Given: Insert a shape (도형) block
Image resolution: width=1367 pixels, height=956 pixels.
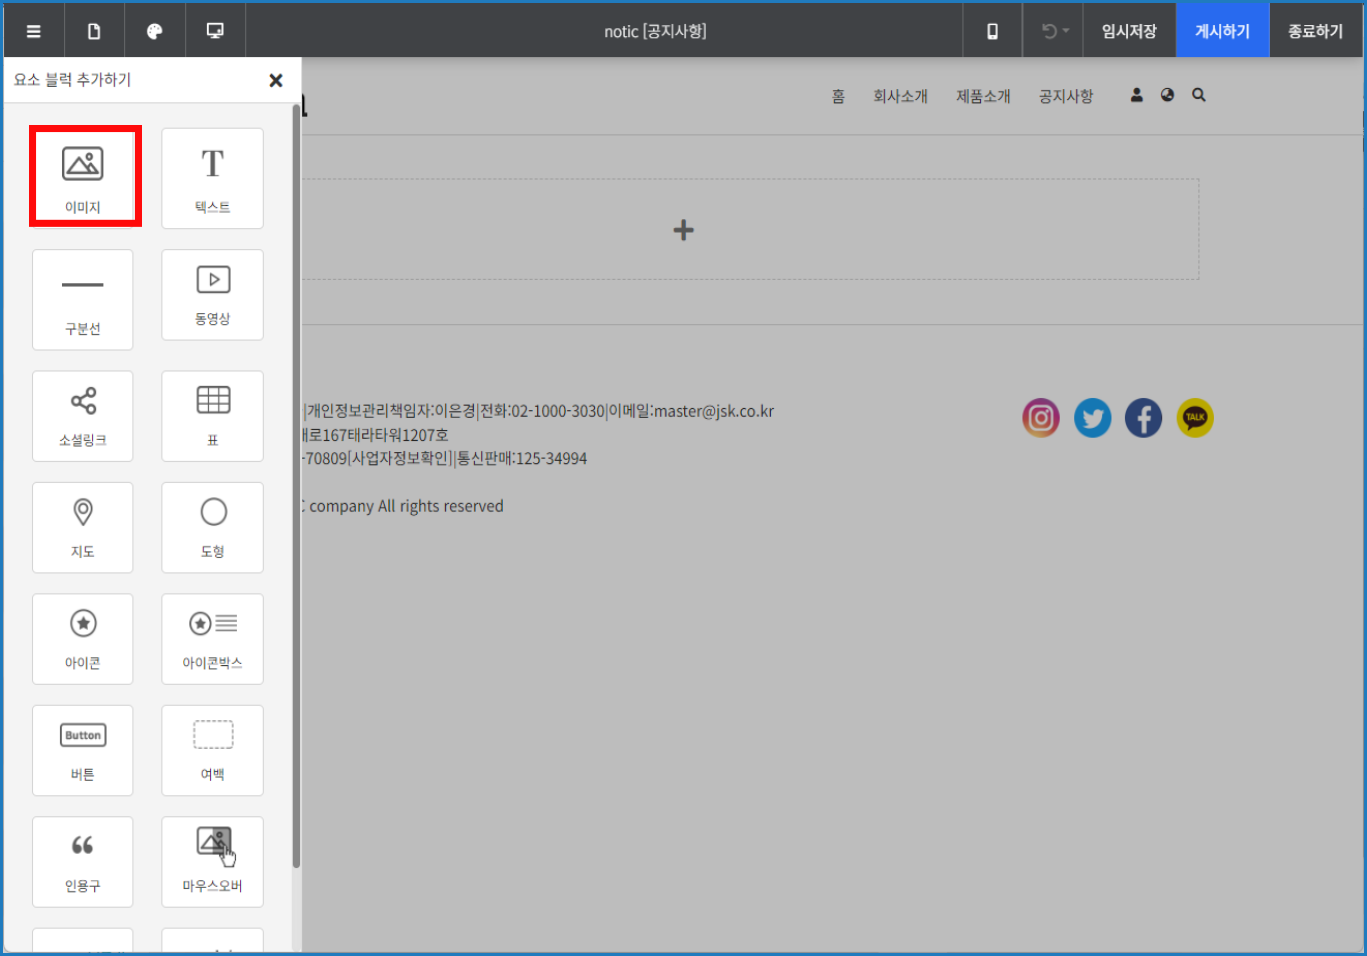Looking at the screenshot, I should pyautogui.click(x=212, y=527).
